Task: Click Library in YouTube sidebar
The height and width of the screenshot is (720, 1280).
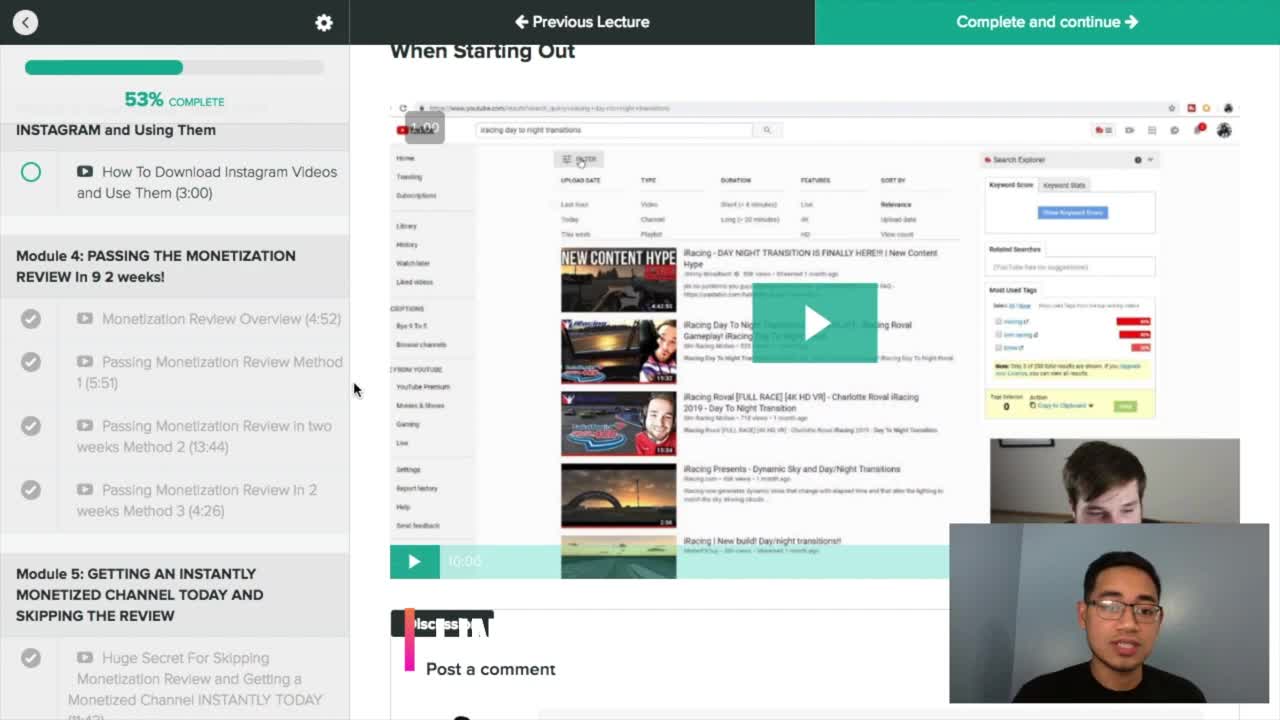Action: coord(406,226)
